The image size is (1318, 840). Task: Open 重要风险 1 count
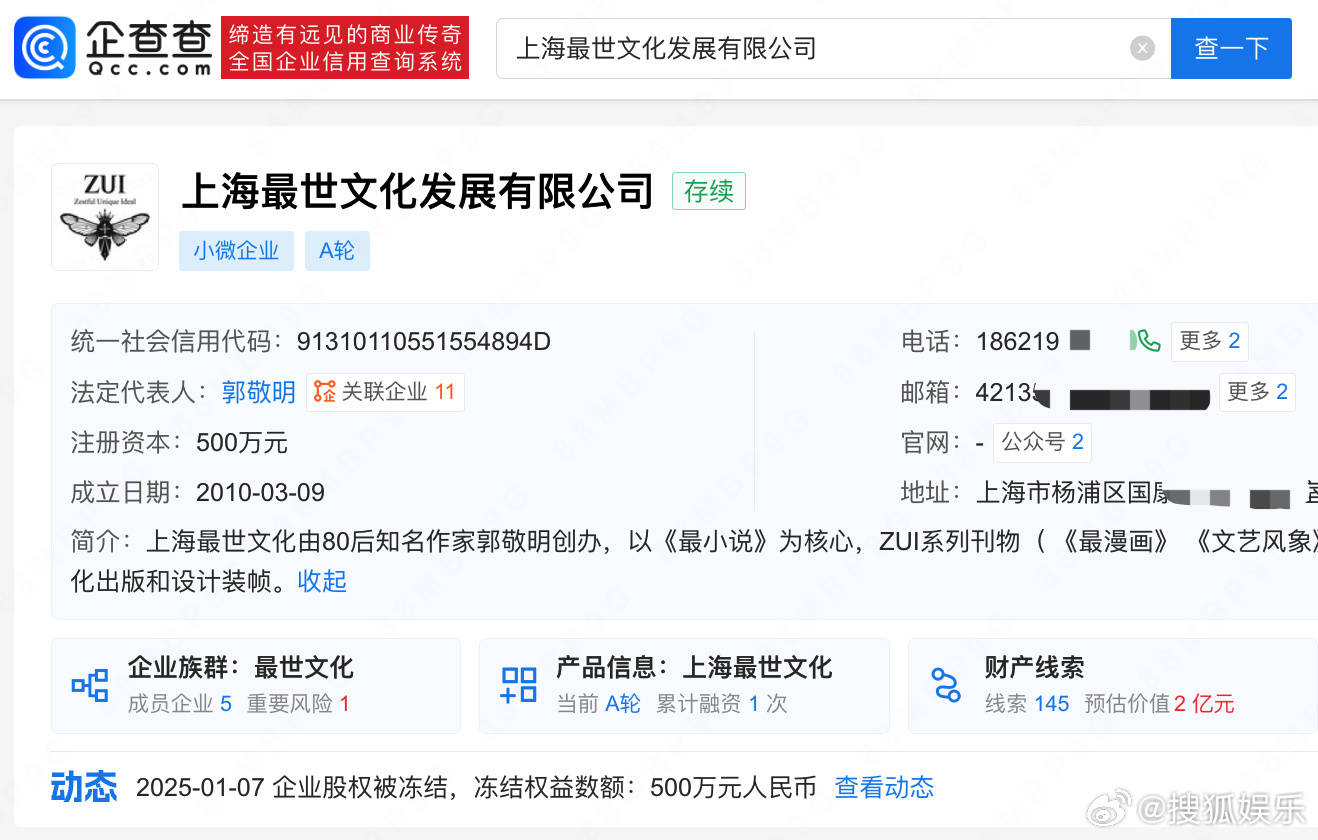pos(298,704)
